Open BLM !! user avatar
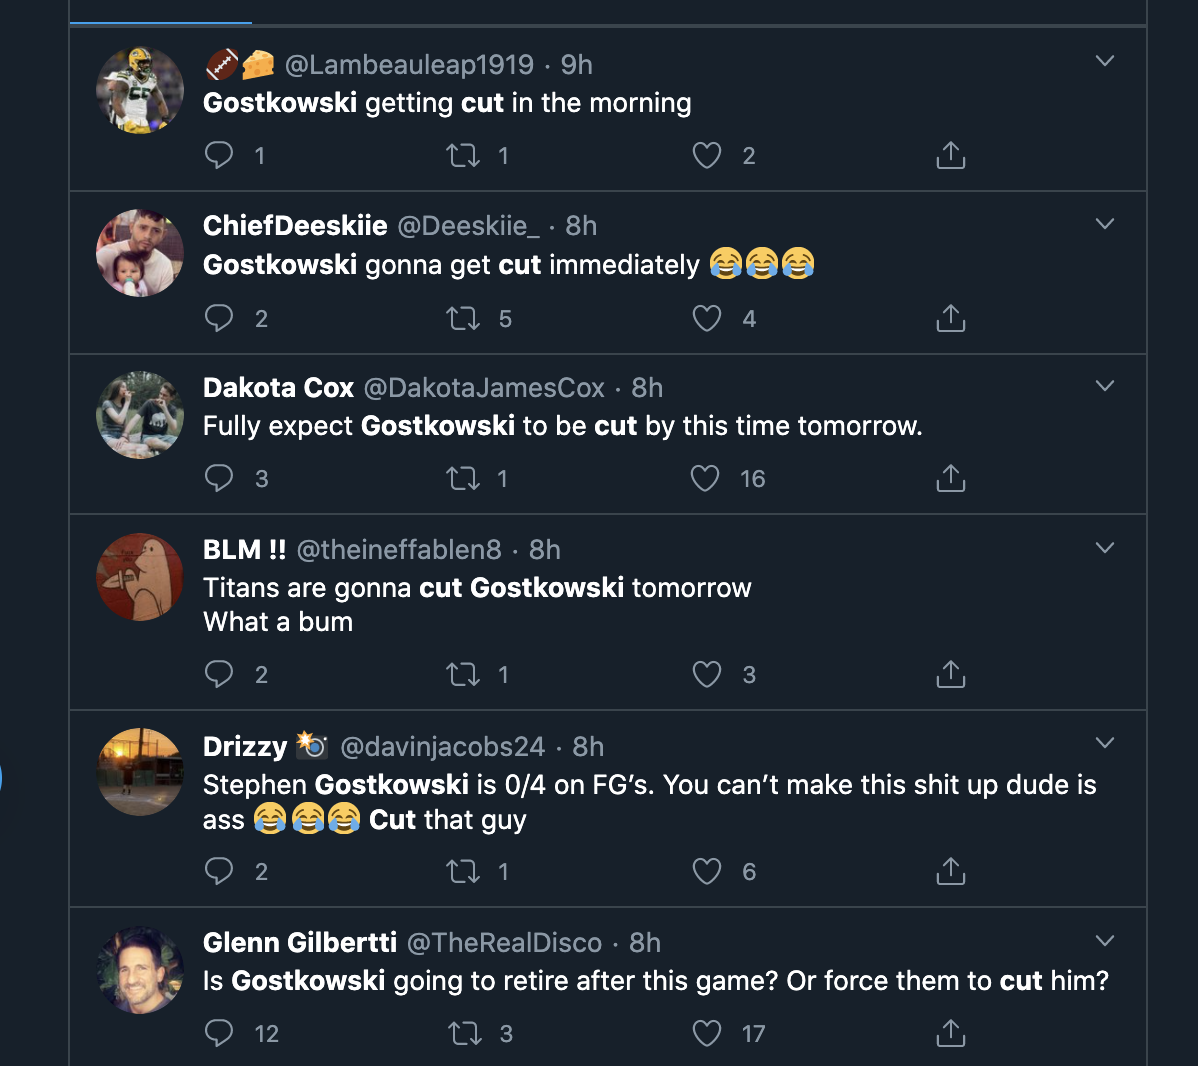Screen dimensions: 1198x1066 tap(140, 577)
